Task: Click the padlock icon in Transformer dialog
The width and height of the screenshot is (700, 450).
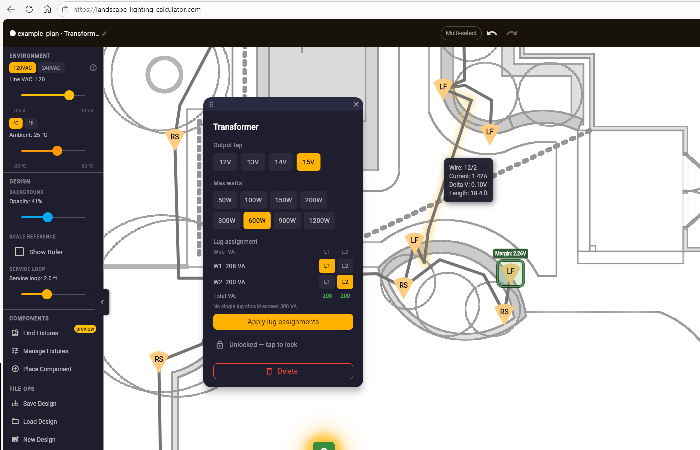Action: pos(220,345)
